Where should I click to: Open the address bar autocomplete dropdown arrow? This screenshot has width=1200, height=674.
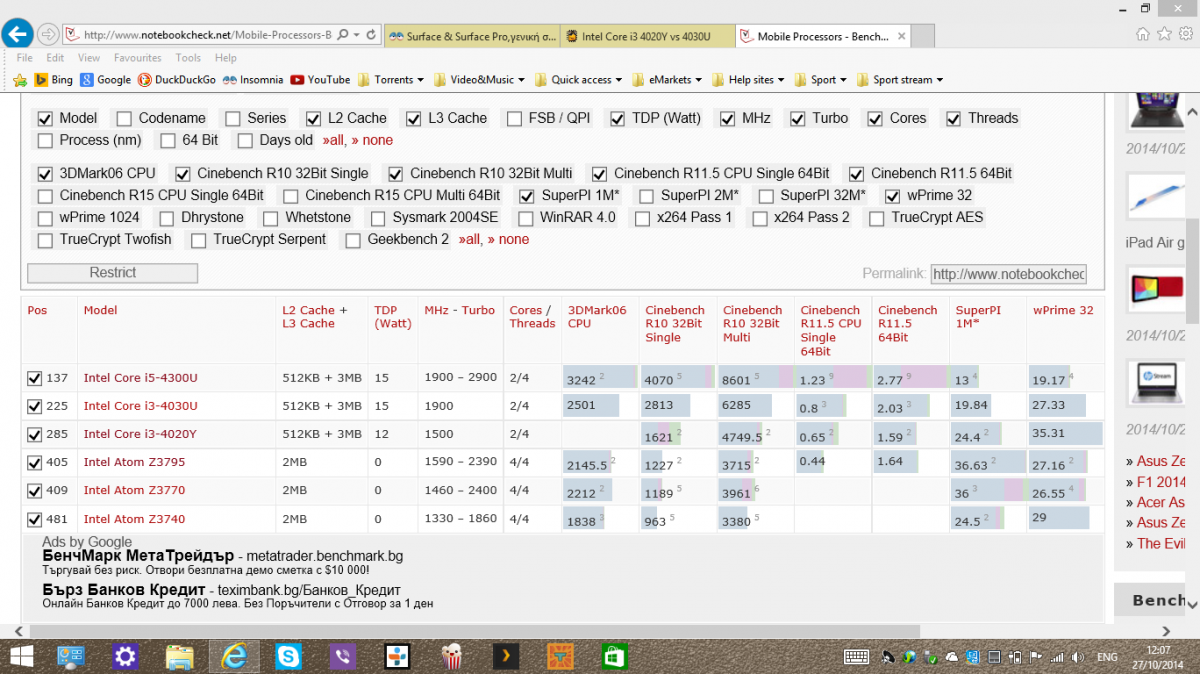(x=358, y=35)
